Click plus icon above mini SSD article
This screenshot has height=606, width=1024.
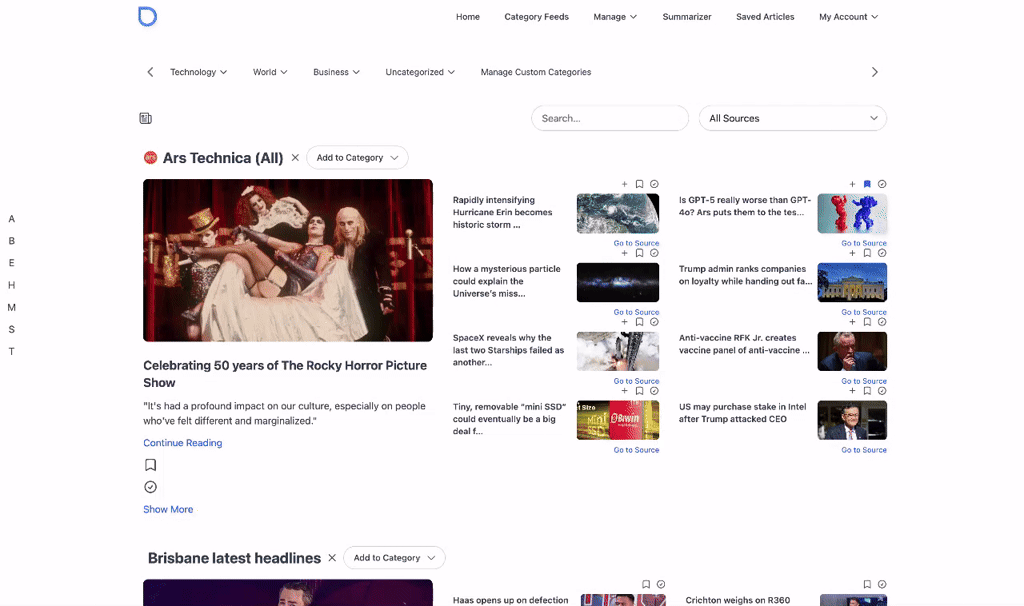coord(624,391)
